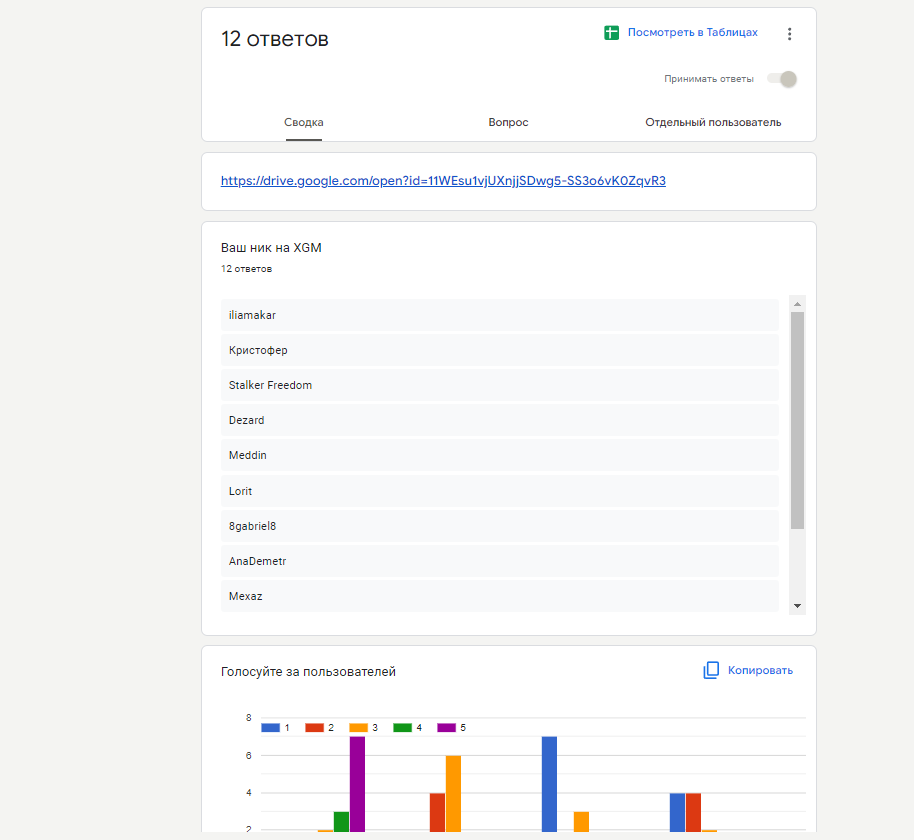Click the green legend swatch for 4
Viewport: 914px width, 840px height.
click(x=403, y=727)
